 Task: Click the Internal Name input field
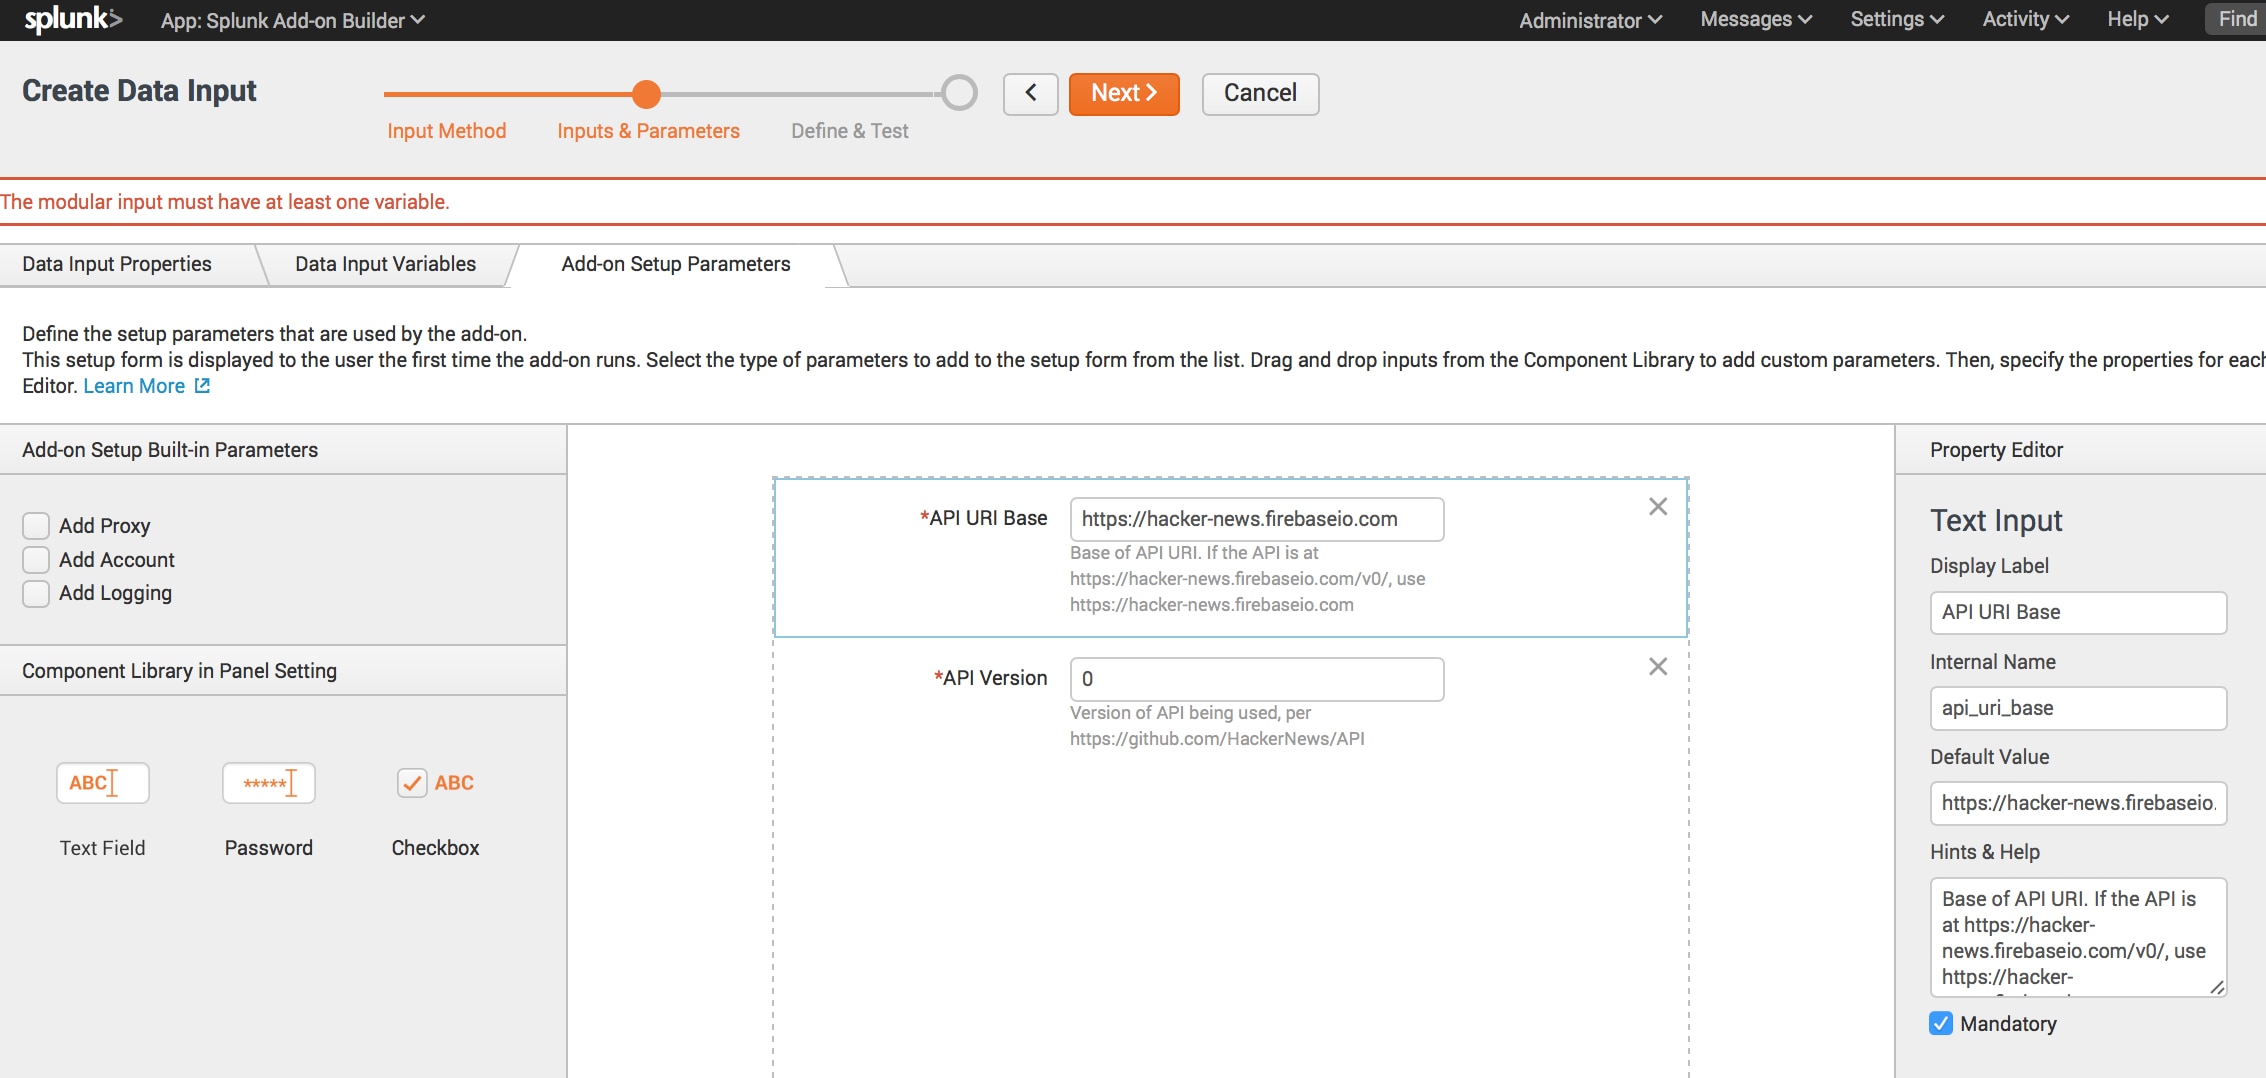(x=2077, y=708)
